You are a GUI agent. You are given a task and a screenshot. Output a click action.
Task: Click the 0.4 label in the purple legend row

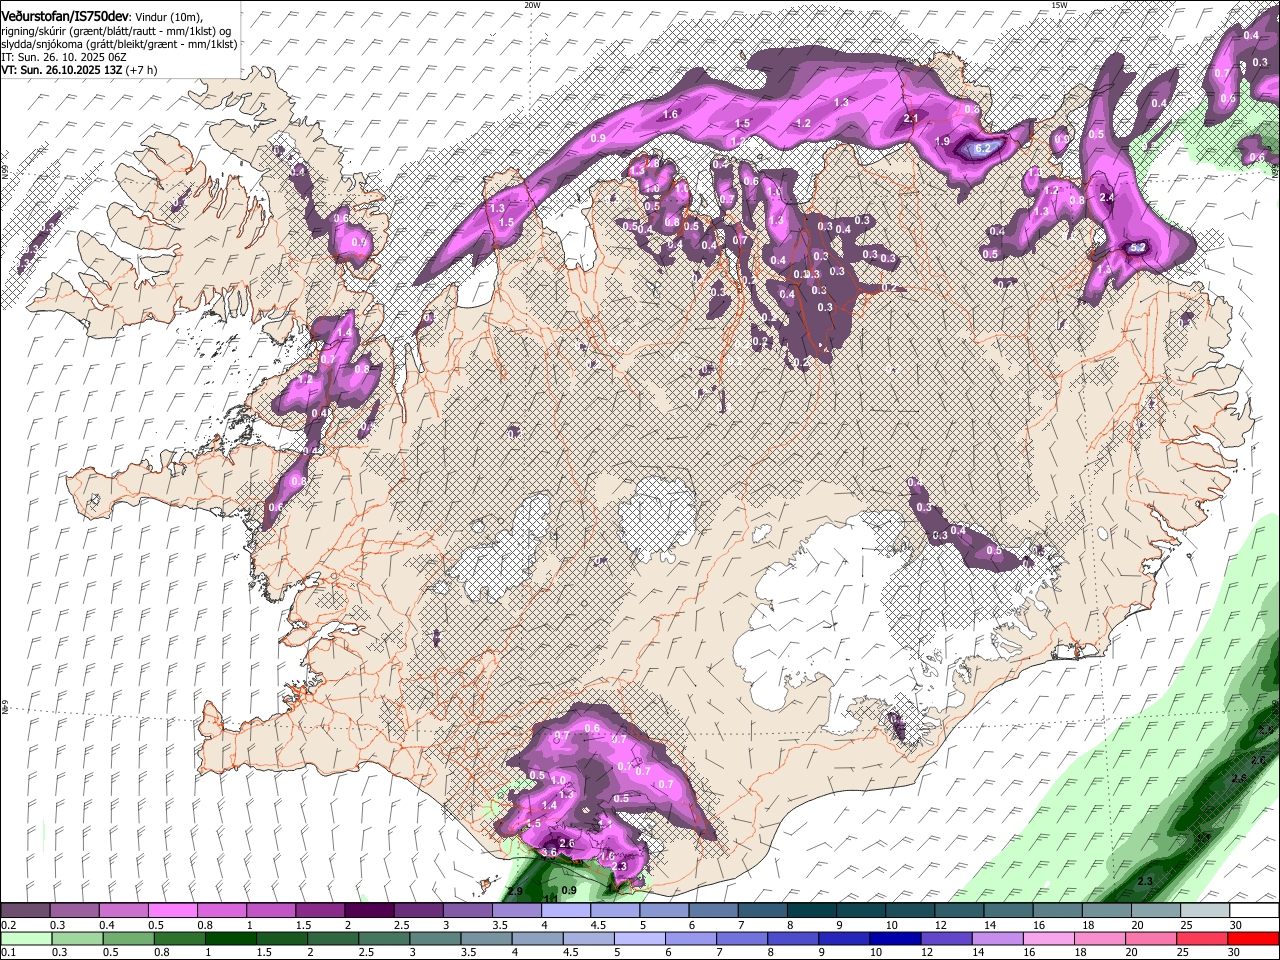pos(105,925)
